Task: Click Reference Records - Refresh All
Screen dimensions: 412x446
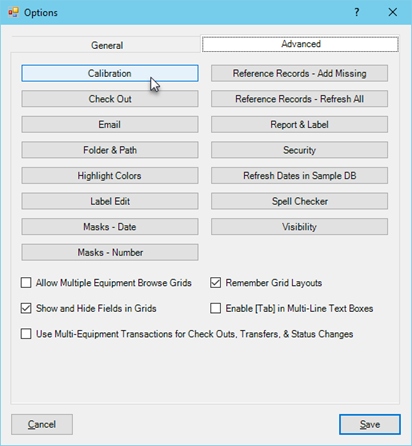Action: pyautogui.click(x=299, y=99)
